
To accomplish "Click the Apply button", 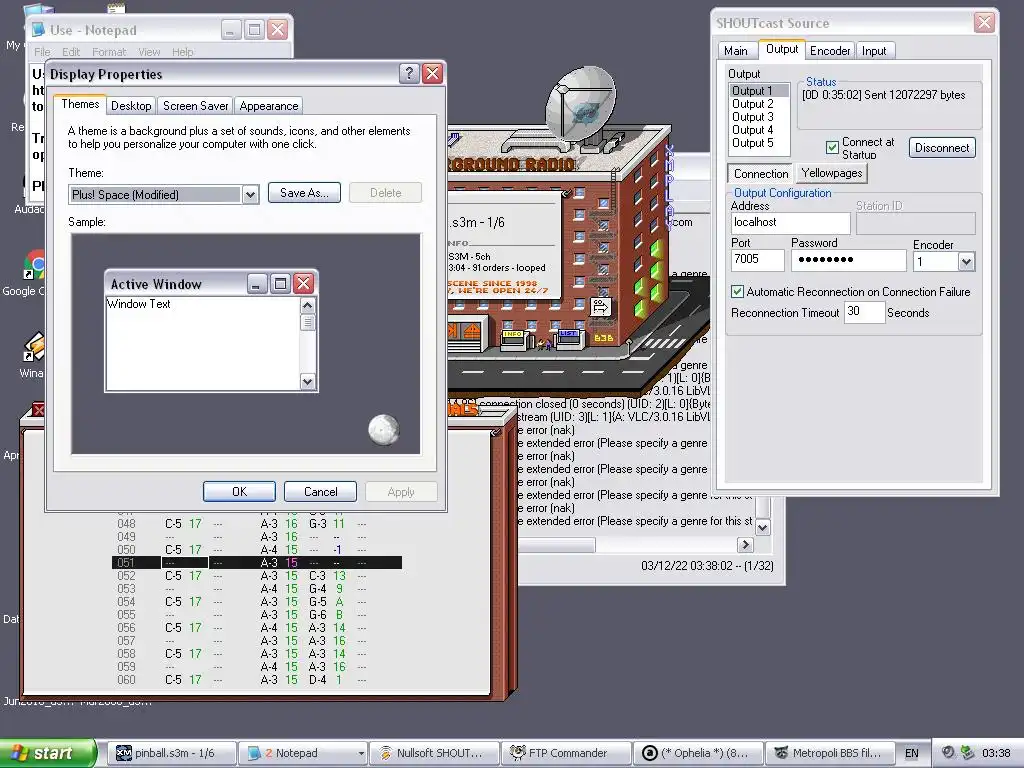I will pyautogui.click(x=401, y=492).
